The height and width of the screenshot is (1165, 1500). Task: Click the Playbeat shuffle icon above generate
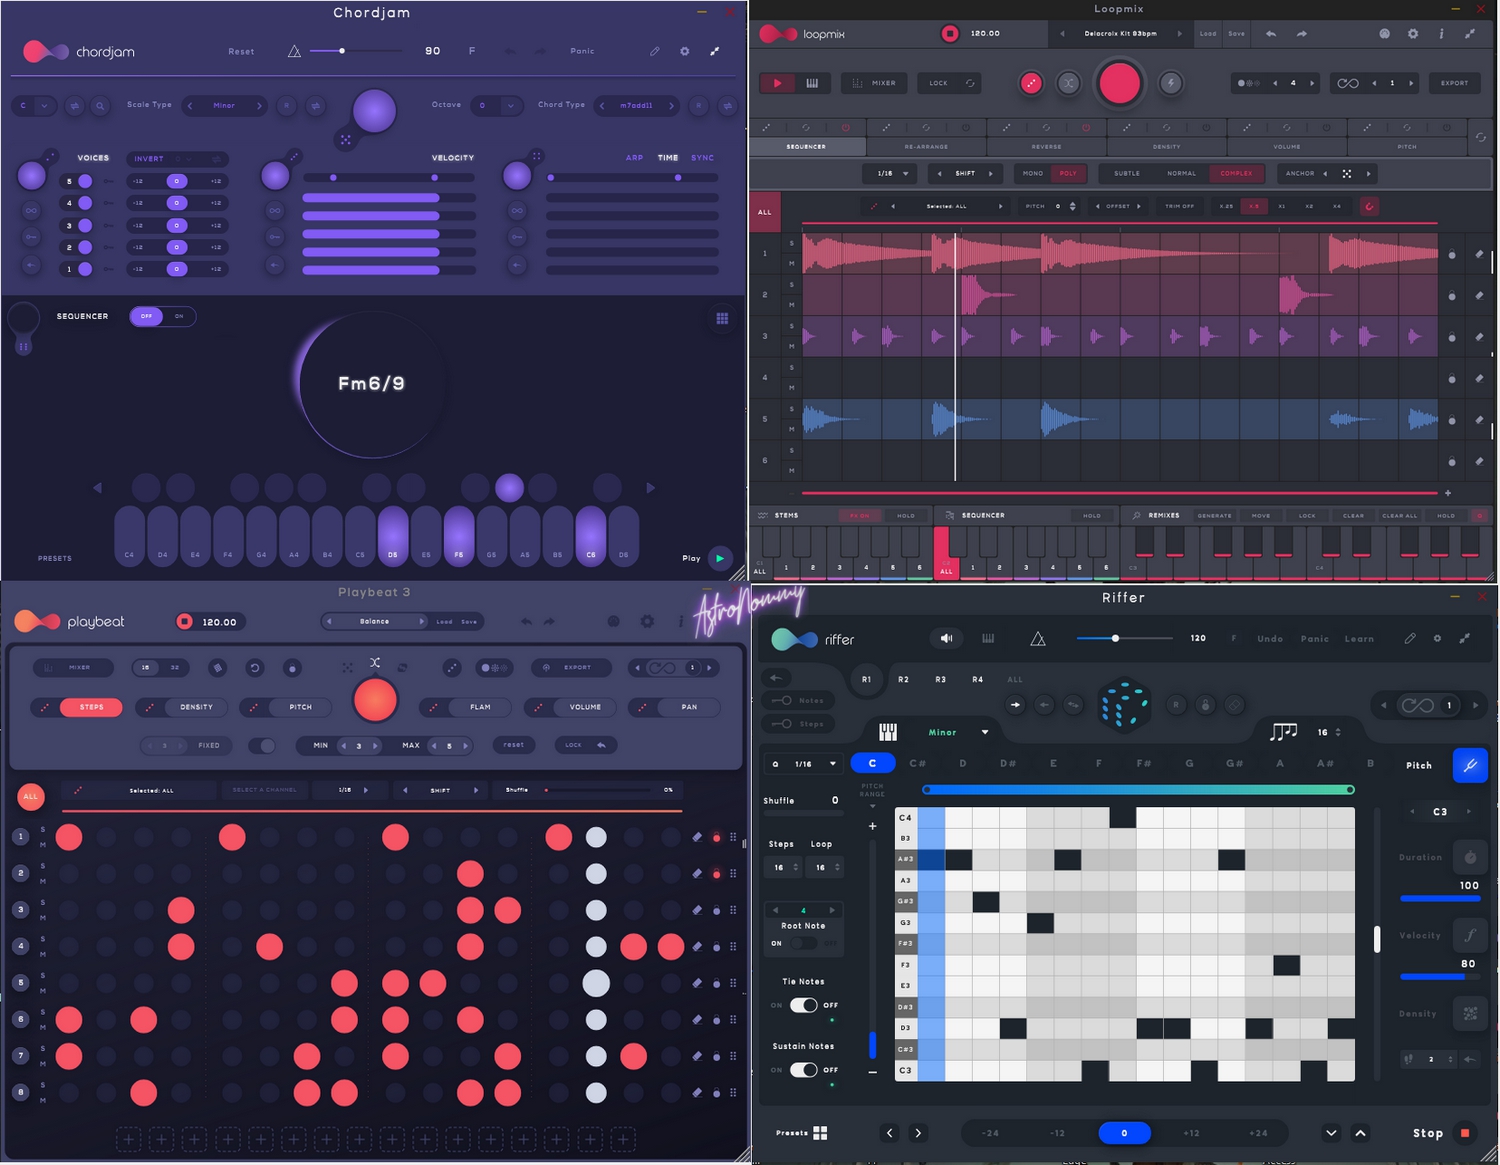(375, 662)
